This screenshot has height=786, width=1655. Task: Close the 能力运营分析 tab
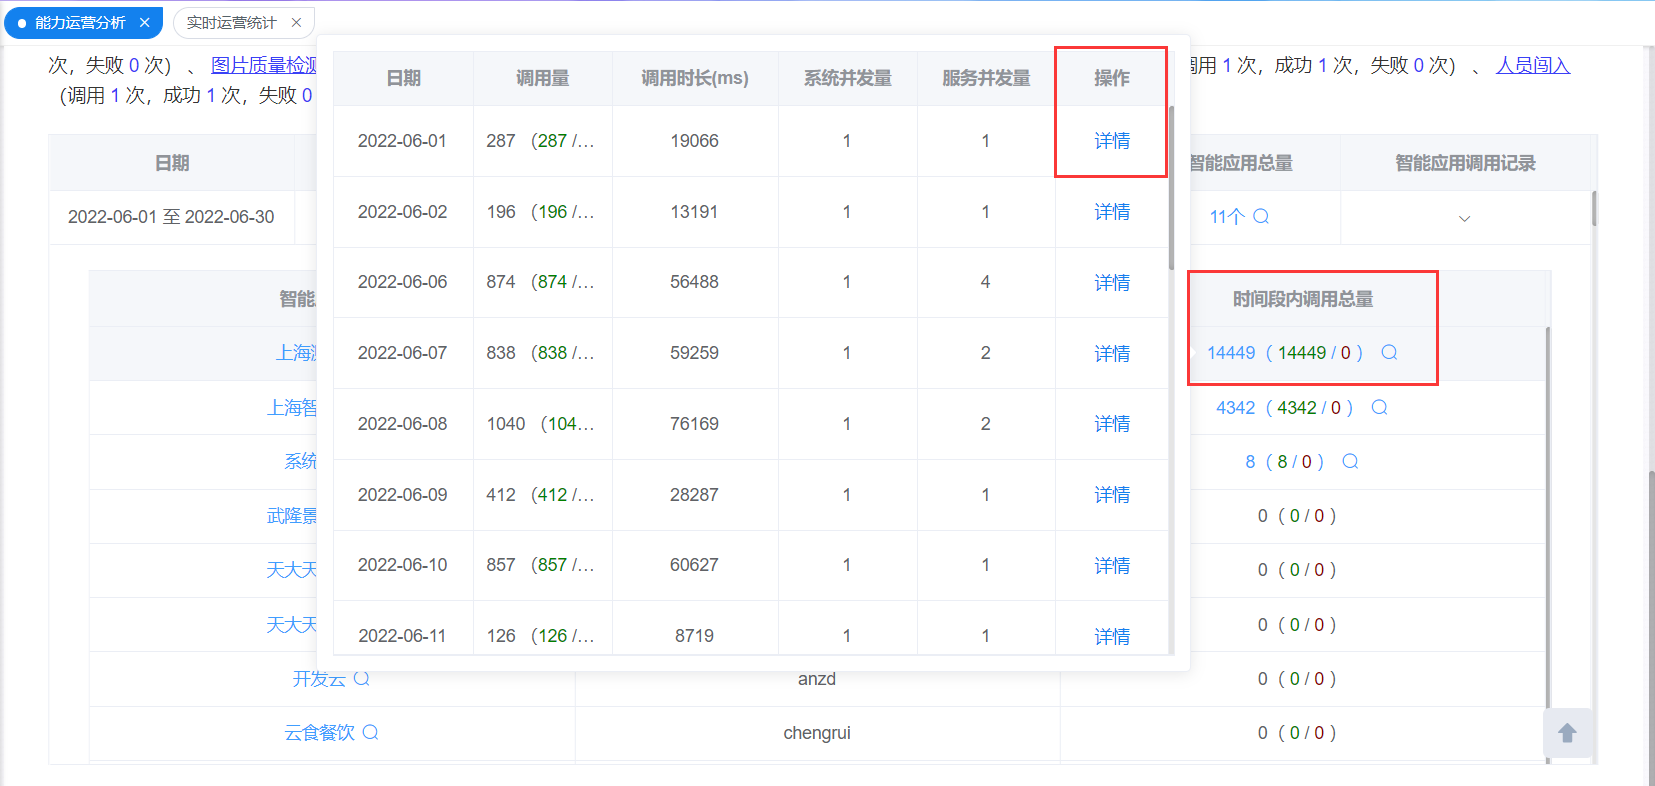tap(145, 22)
